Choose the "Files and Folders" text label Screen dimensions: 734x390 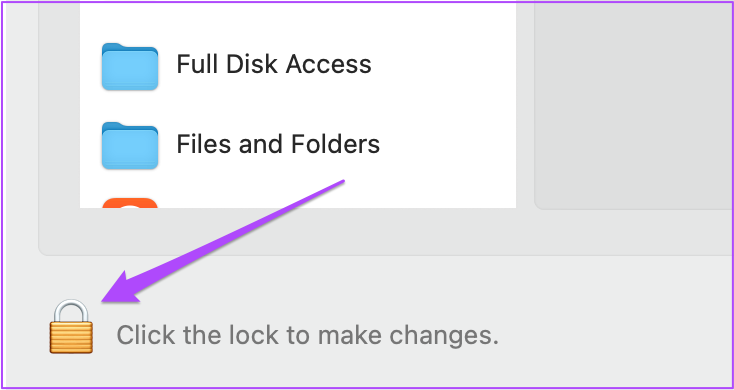(x=278, y=144)
